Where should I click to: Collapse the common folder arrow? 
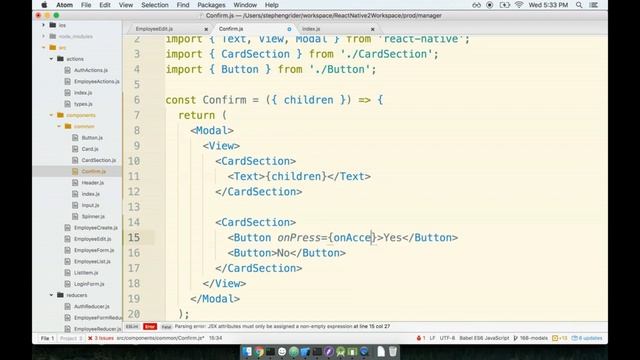pyautogui.click(x=59, y=127)
